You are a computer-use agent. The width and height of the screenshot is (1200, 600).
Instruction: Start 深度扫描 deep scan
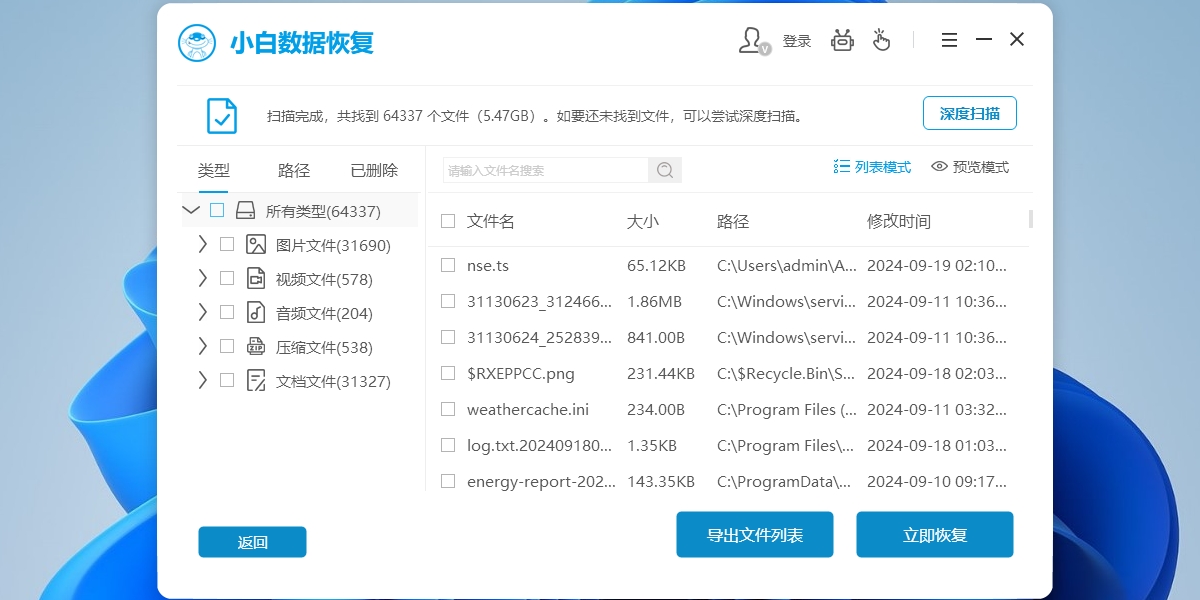pos(969,113)
